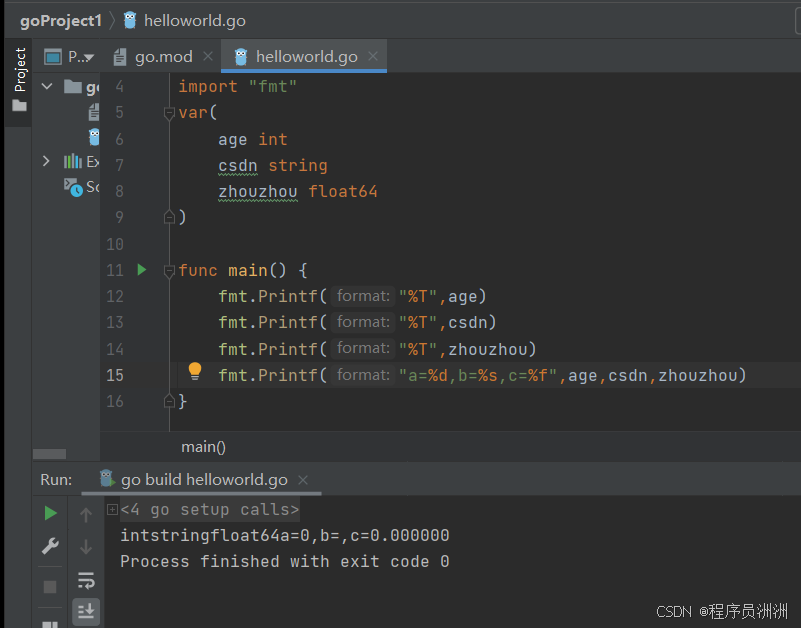Click the project panel horizontal scrollbar

tap(49, 454)
